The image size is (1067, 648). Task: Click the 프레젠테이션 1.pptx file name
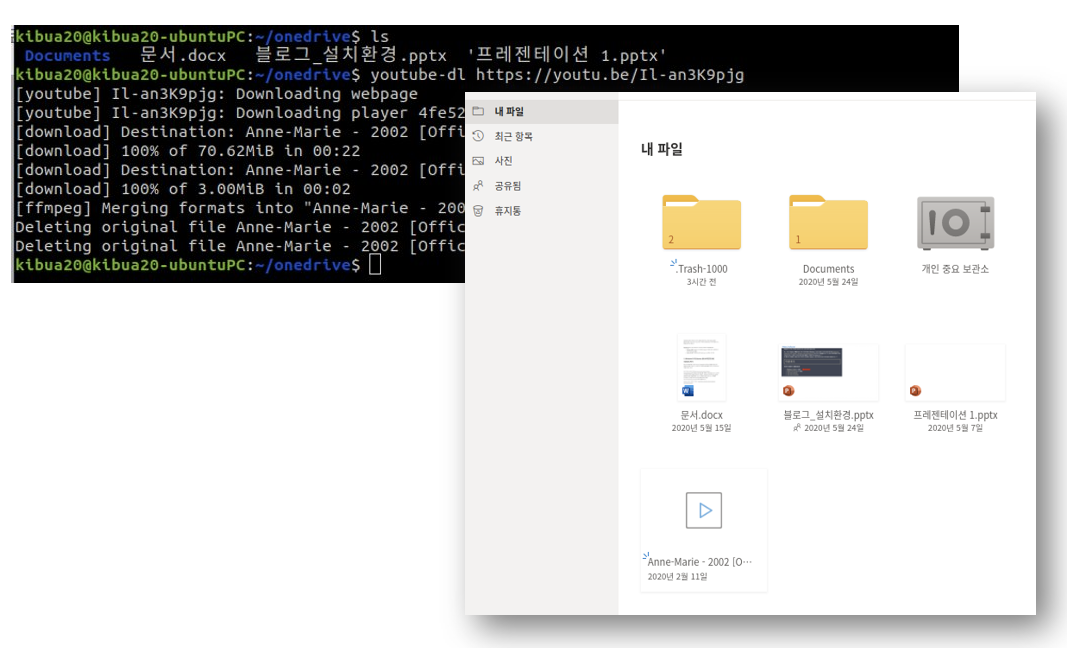tap(955, 415)
